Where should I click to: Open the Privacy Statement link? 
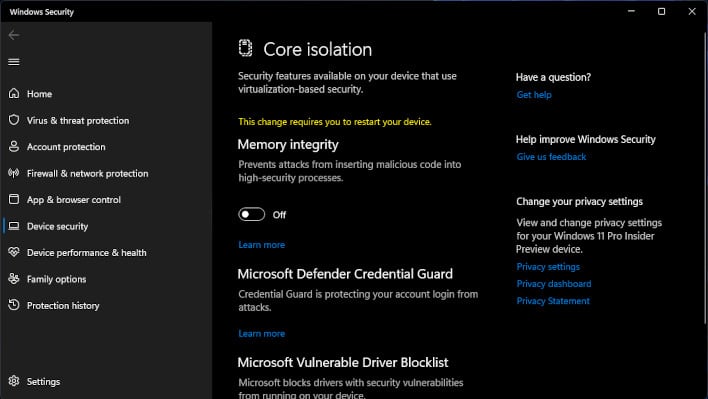click(553, 301)
